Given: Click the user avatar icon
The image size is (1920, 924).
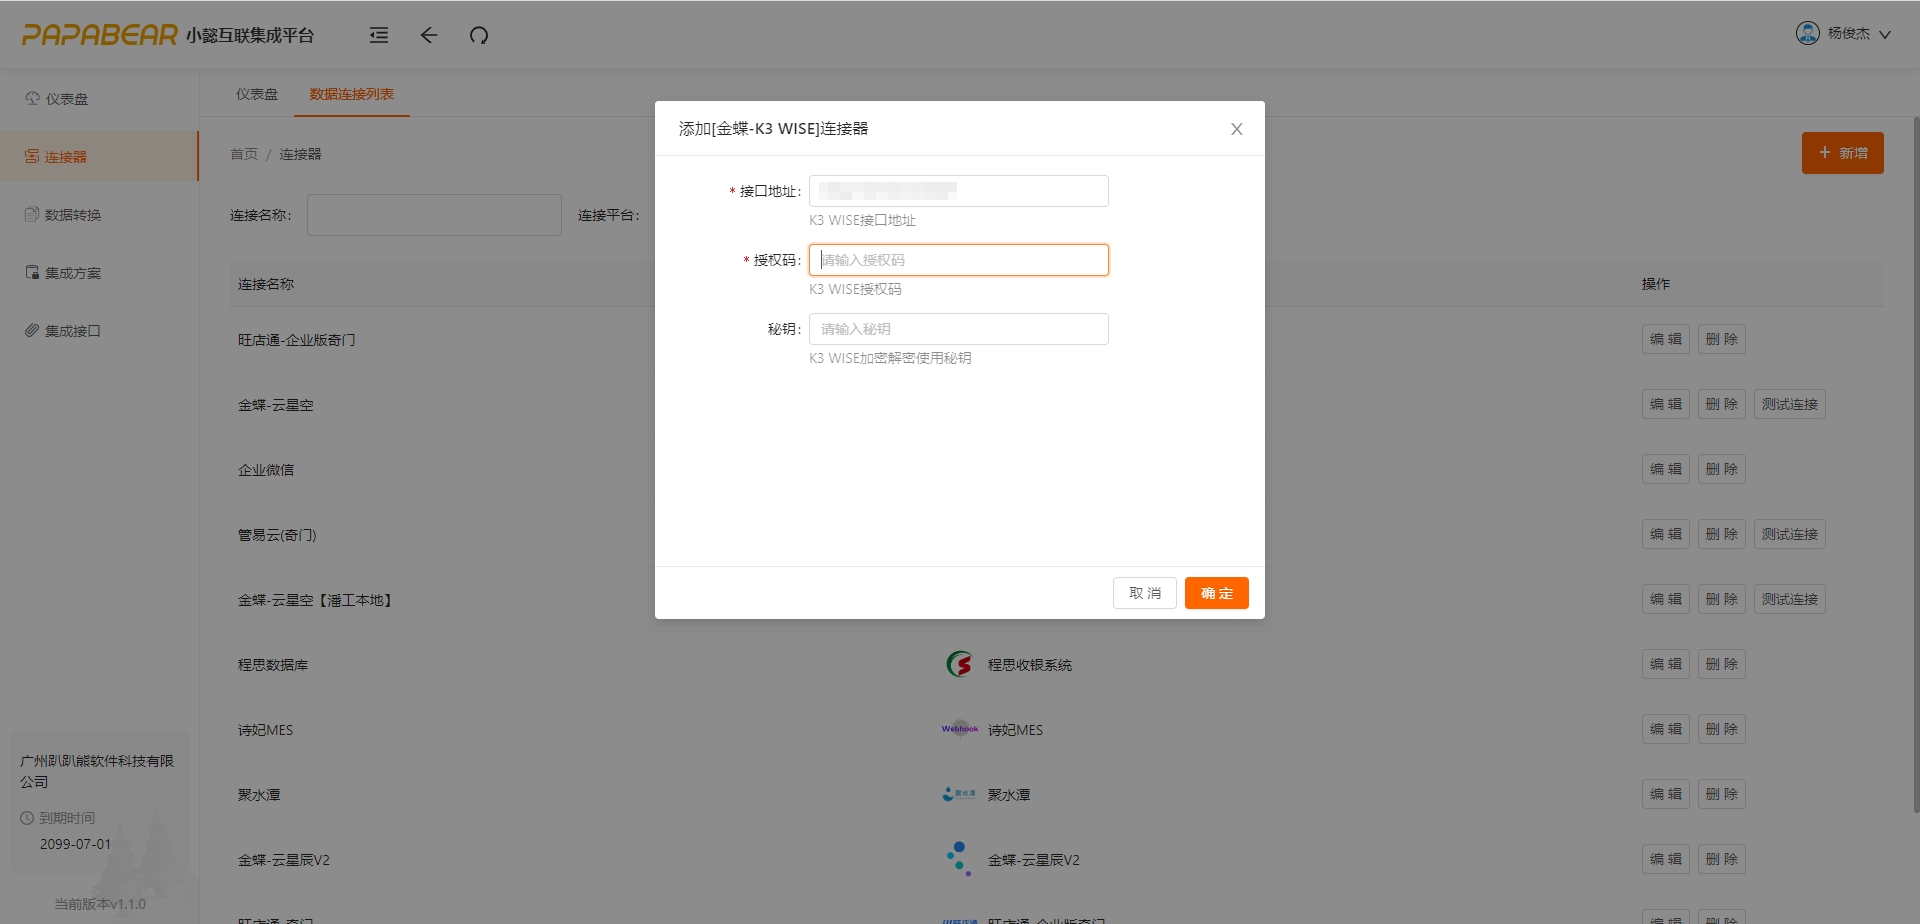Looking at the screenshot, I should point(1807,33).
